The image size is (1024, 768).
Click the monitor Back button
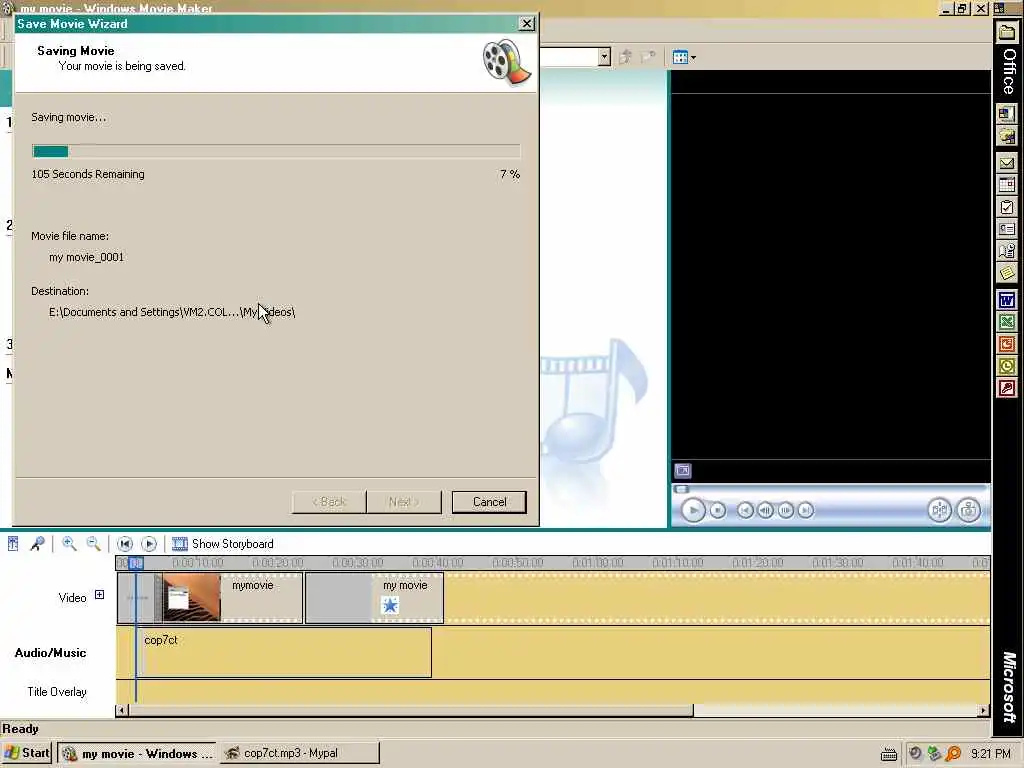pos(745,510)
